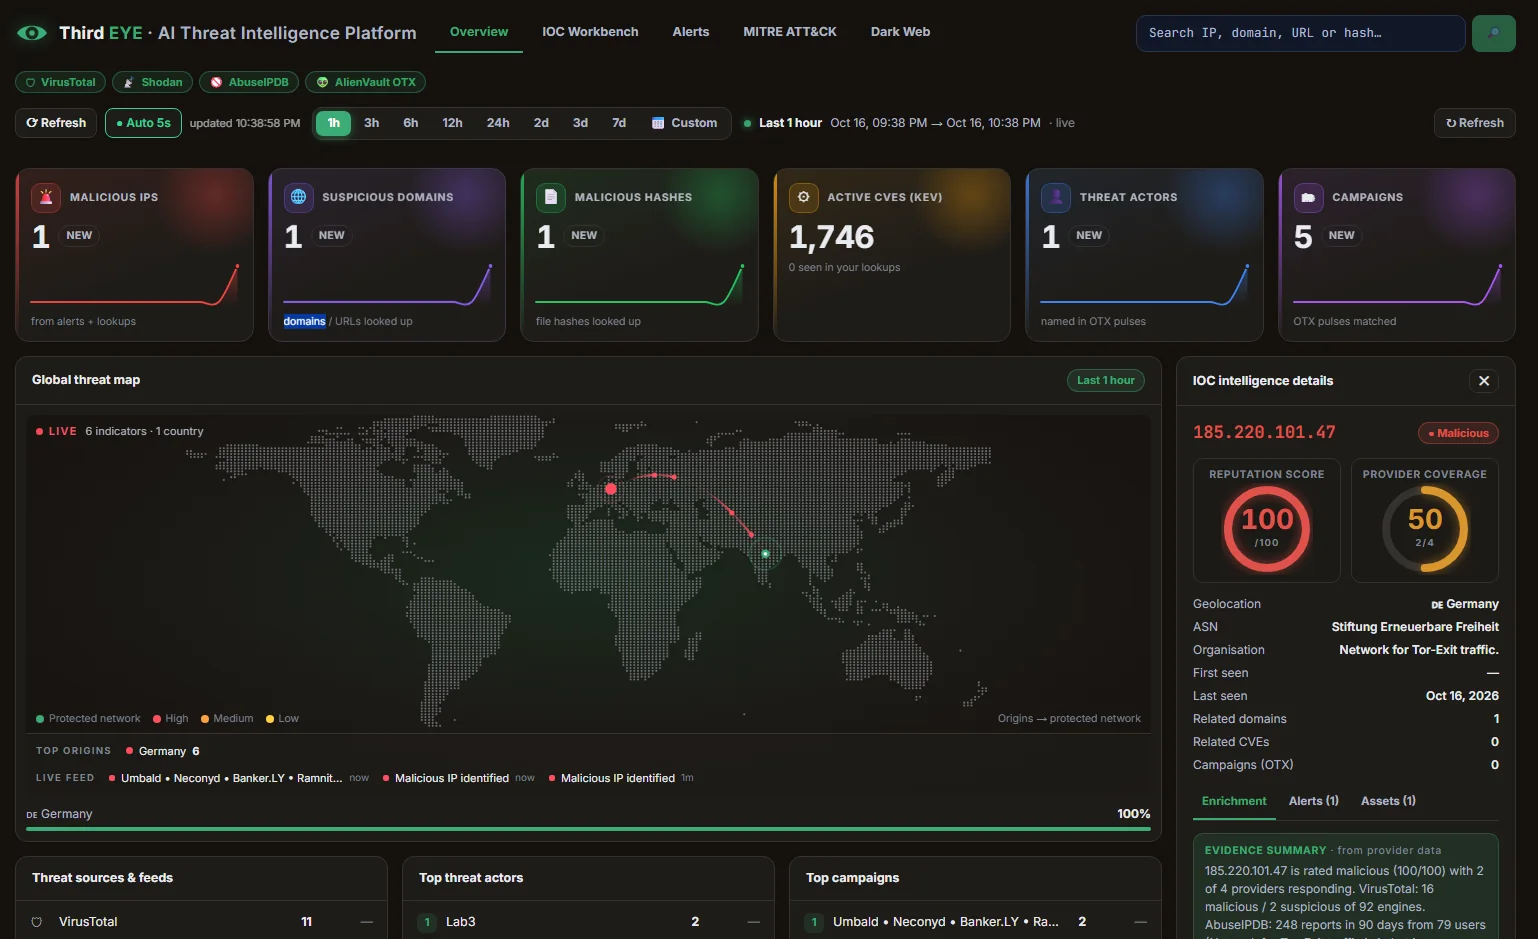The image size is (1538, 939).
Task: Click the Malicious IPs card siren icon
Action: click(46, 197)
